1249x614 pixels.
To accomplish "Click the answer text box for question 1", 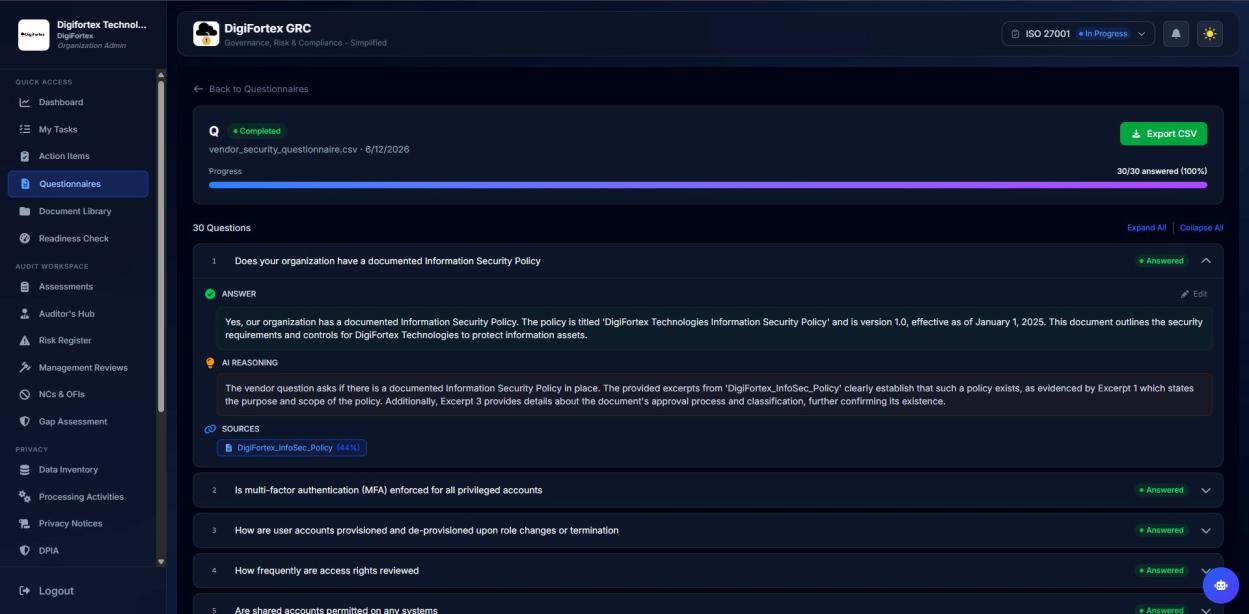I will coord(714,329).
